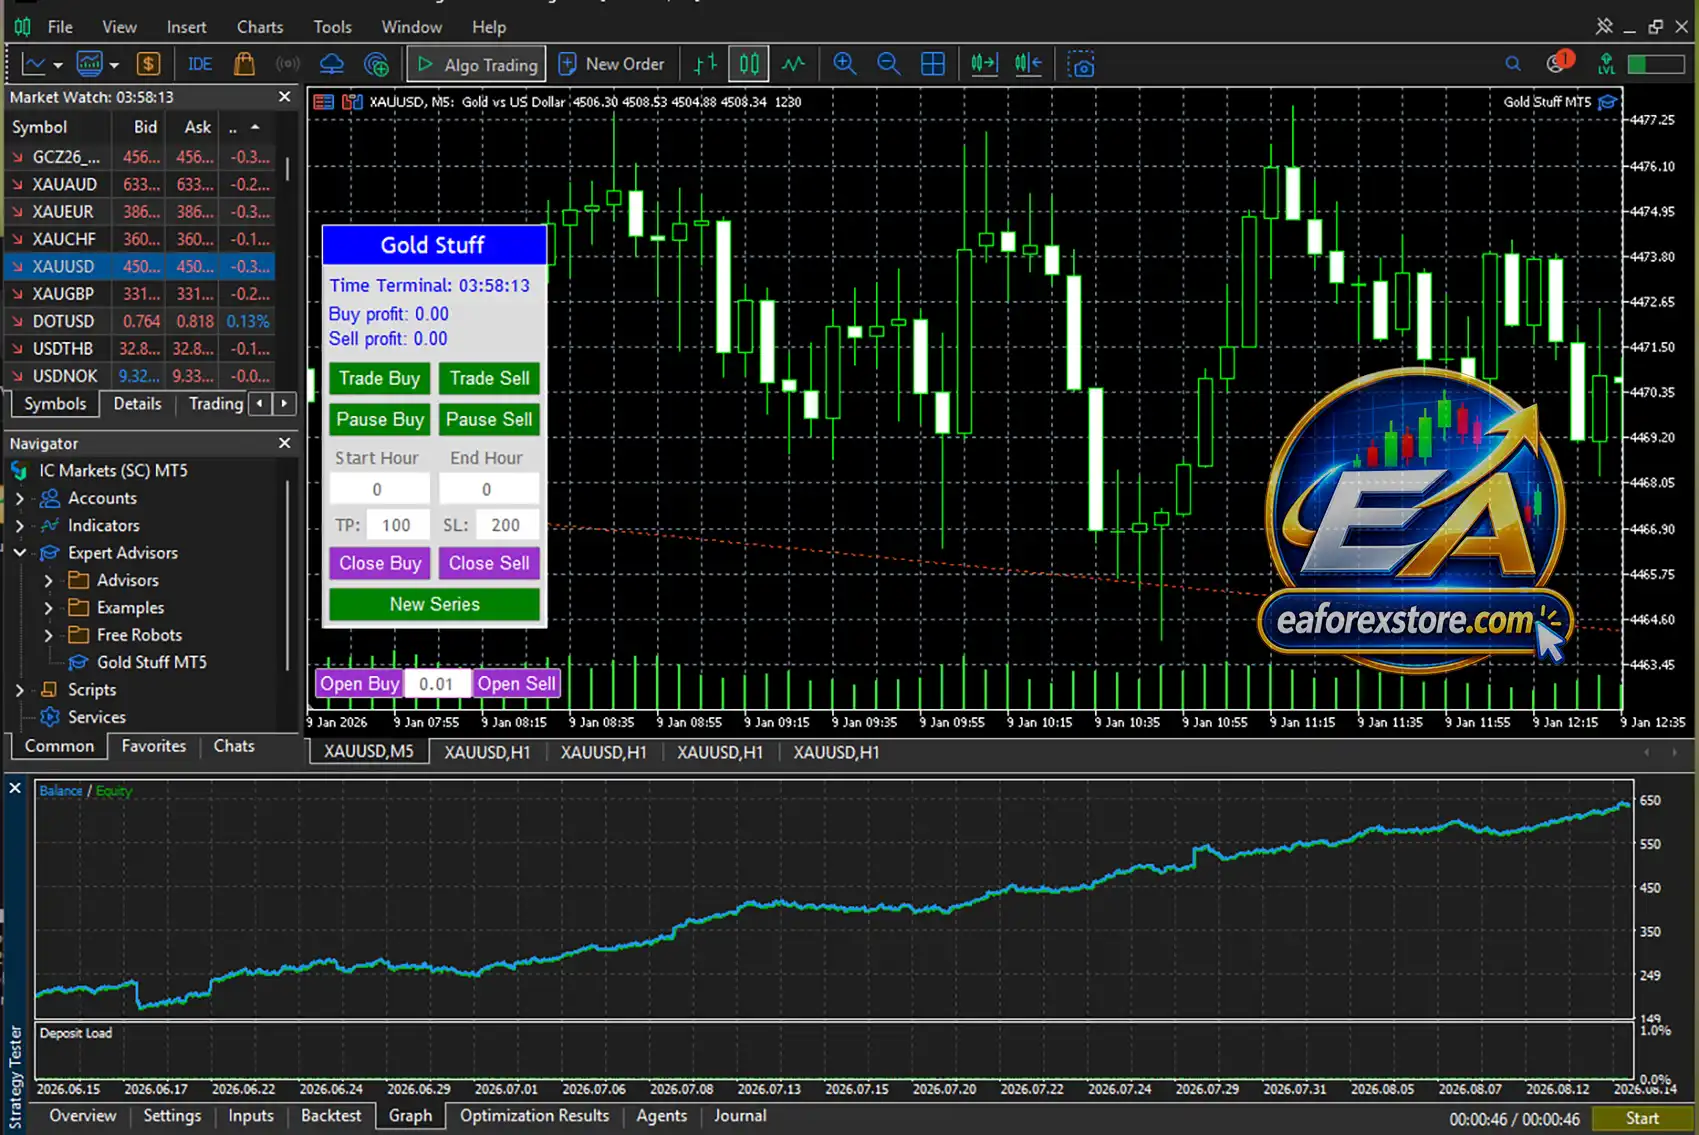Click the green connection level bar
Image resolution: width=1699 pixels, height=1135 pixels.
[1656, 64]
